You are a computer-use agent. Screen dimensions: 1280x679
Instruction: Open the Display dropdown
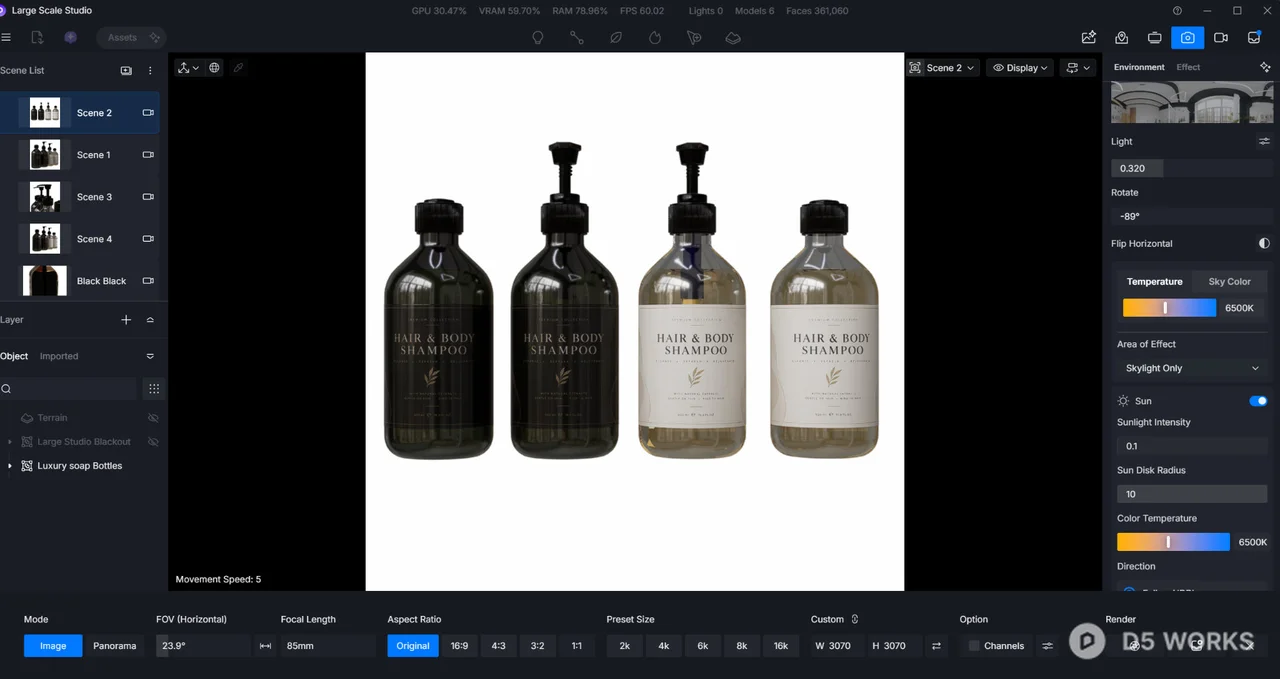point(1020,68)
